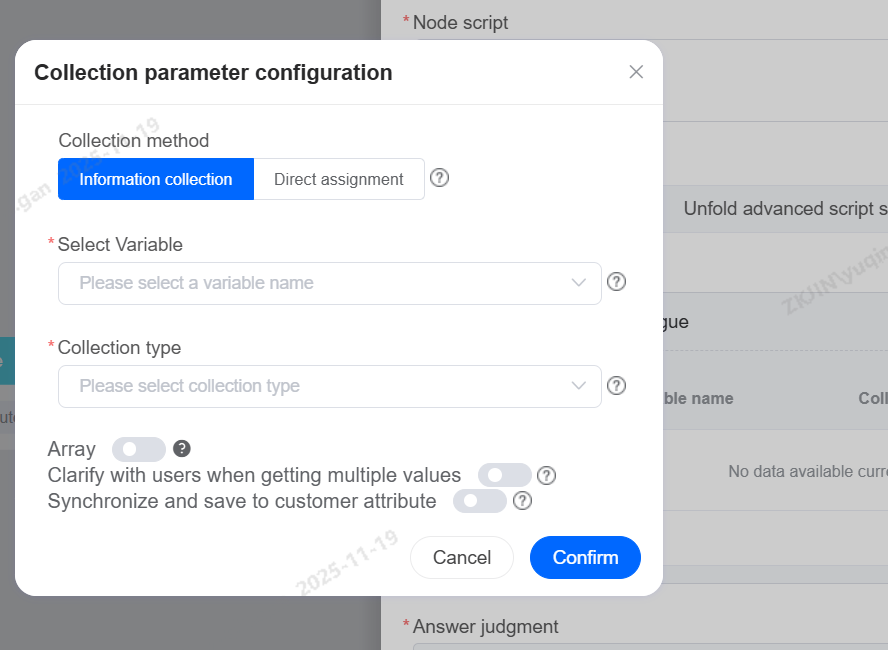Select the Information collection method tab
This screenshot has width=888, height=650.
[156, 179]
